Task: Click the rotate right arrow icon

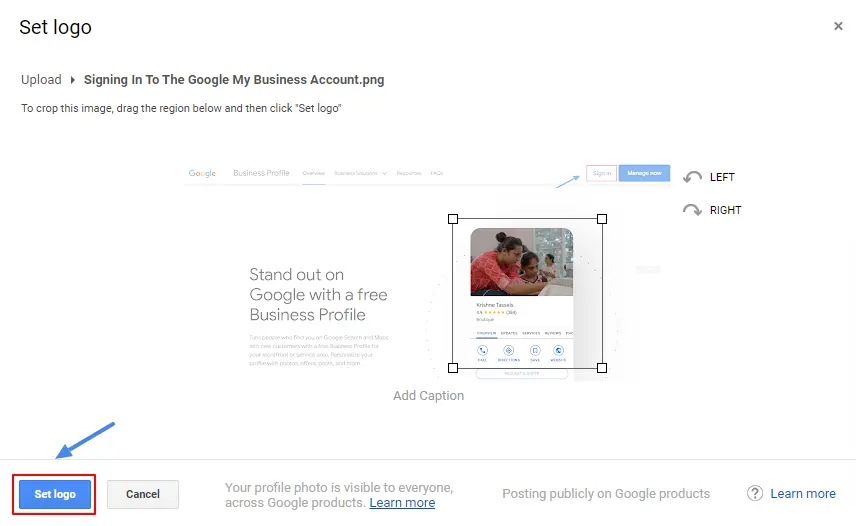Action: pyautogui.click(x=692, y=210)
